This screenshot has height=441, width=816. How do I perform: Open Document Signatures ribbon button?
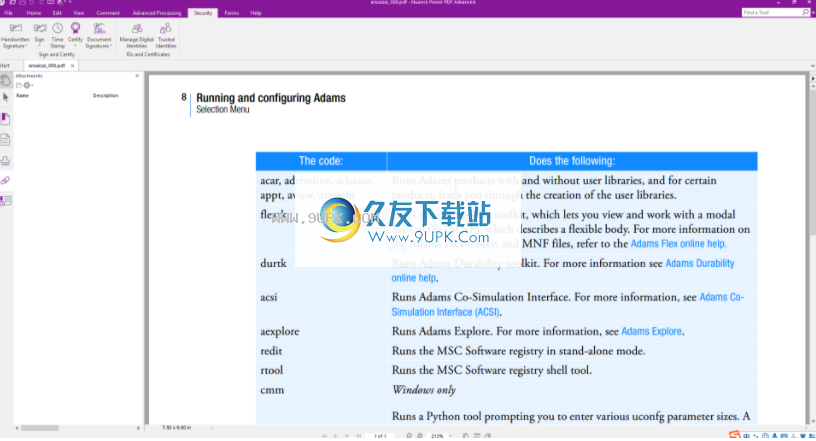[99, 35]
